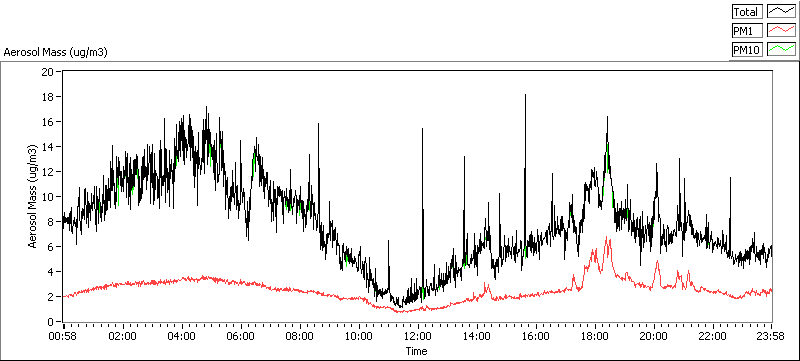Click the 22:00 time axis label
800x361 pixels.
[x=713, y=336]
